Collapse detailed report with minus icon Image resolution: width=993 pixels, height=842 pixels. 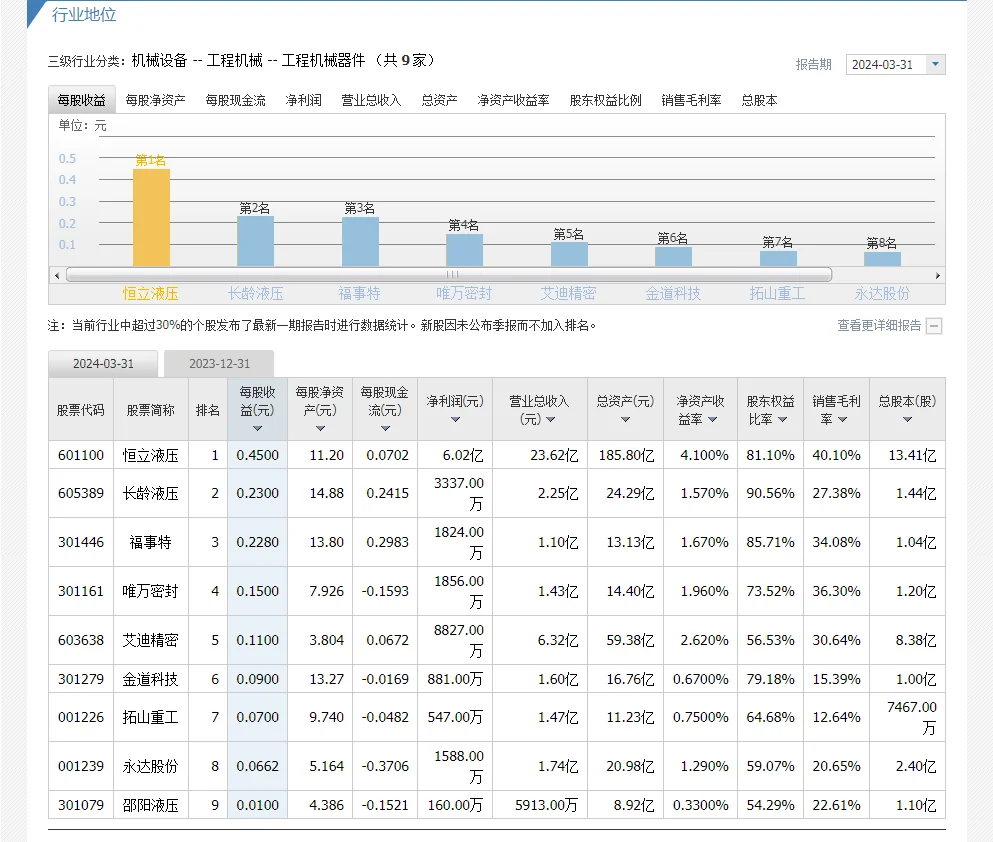[934, 326]
